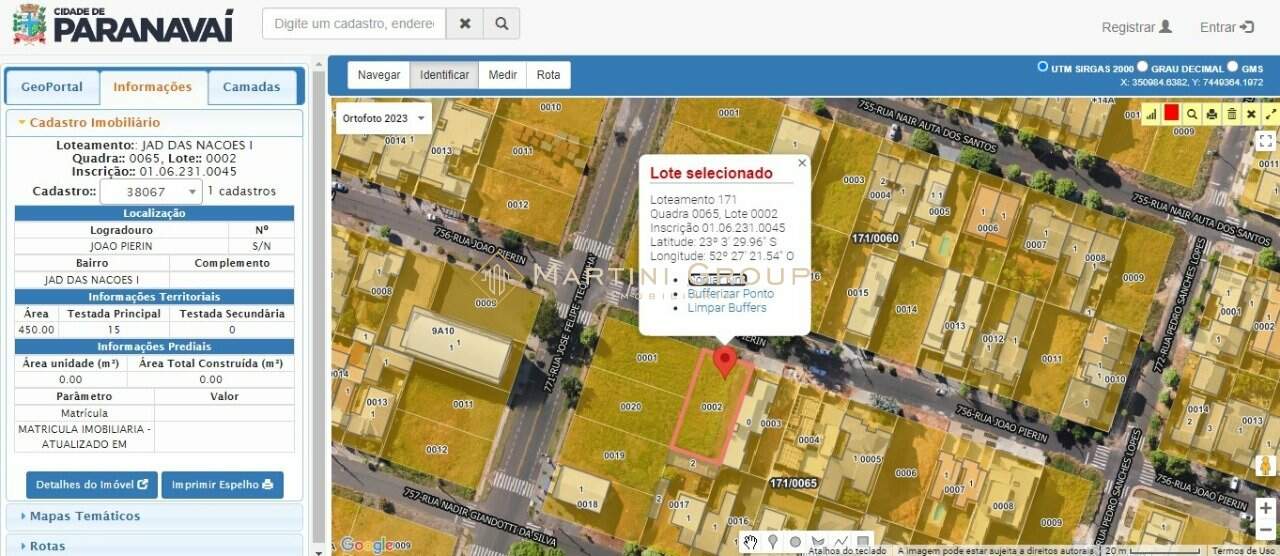Select the polygon drawing tool
Image resolution: width=1280 pixels, height=556 pixels.
pyautogui.click(x=818, y=542)
